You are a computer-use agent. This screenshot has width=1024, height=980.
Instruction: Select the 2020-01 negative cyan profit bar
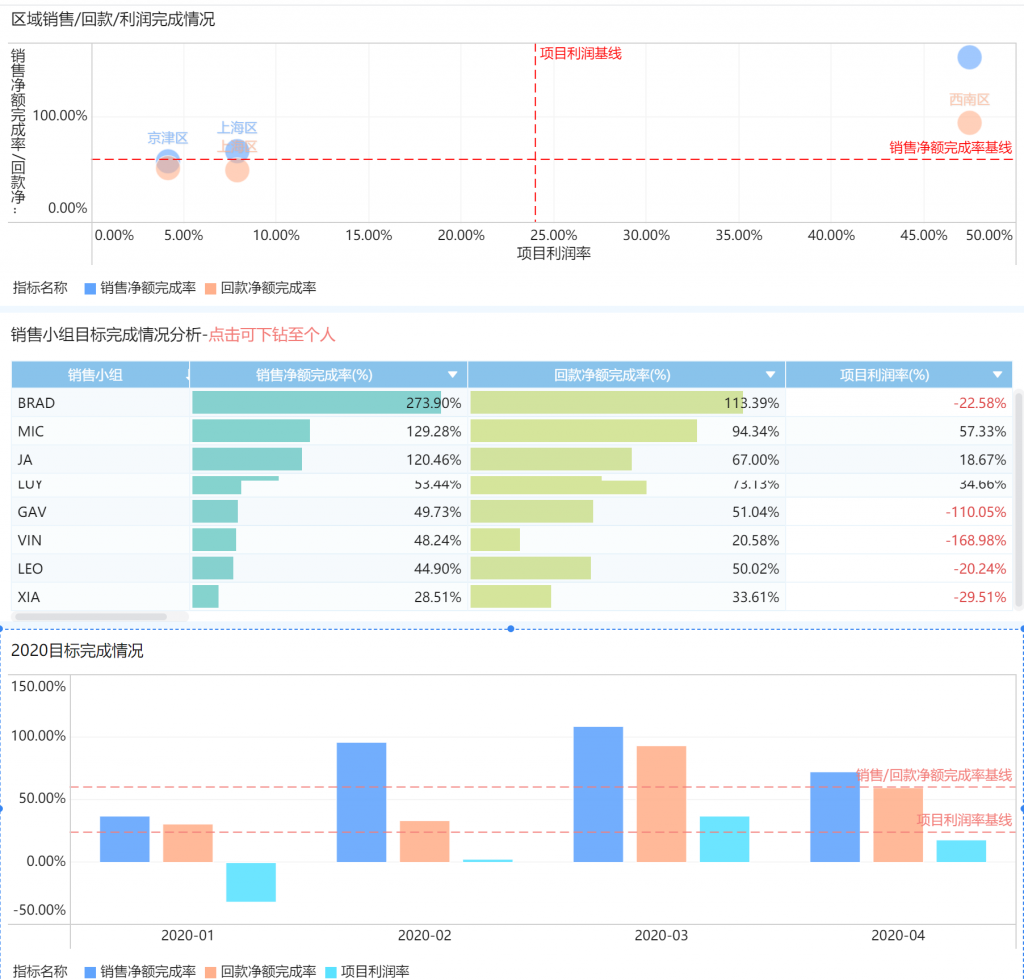[x=251, y=882]
